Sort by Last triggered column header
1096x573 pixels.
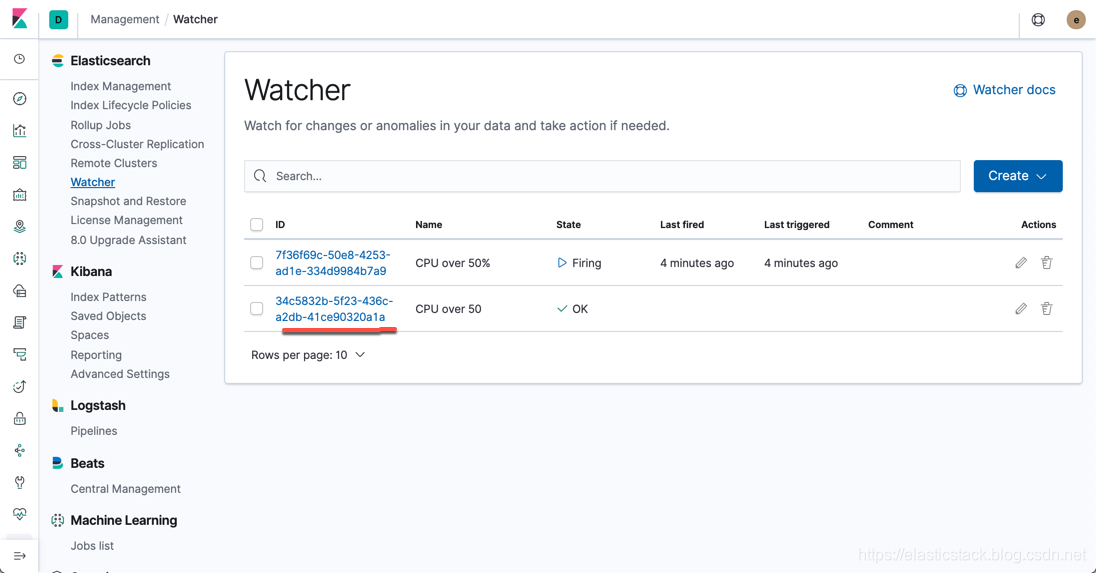pos(797,224)
